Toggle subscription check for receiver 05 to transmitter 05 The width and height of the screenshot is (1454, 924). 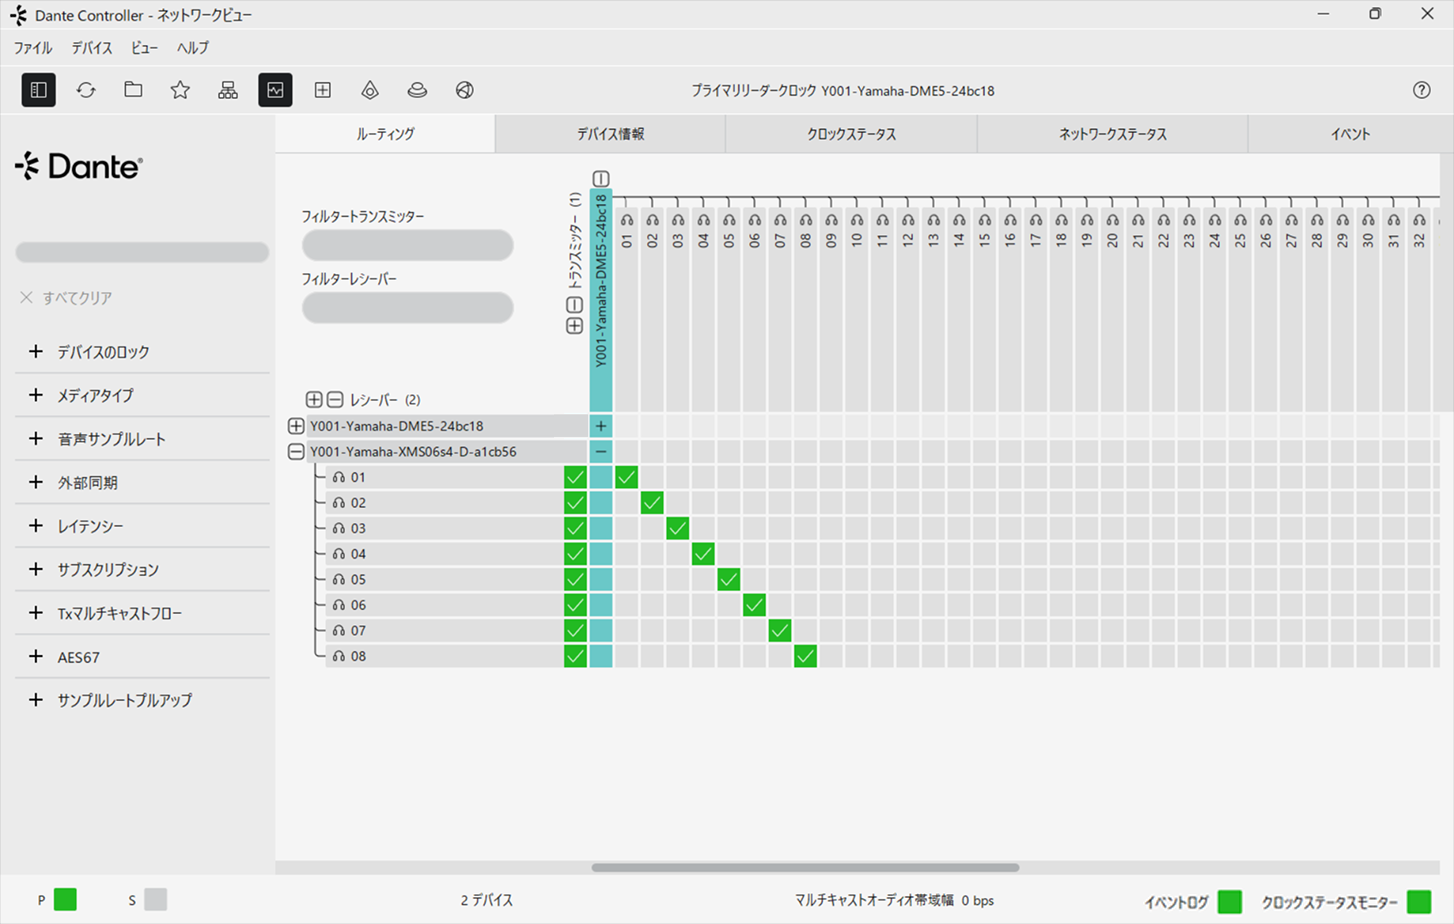pyautogui.click(x=729, y=579)
